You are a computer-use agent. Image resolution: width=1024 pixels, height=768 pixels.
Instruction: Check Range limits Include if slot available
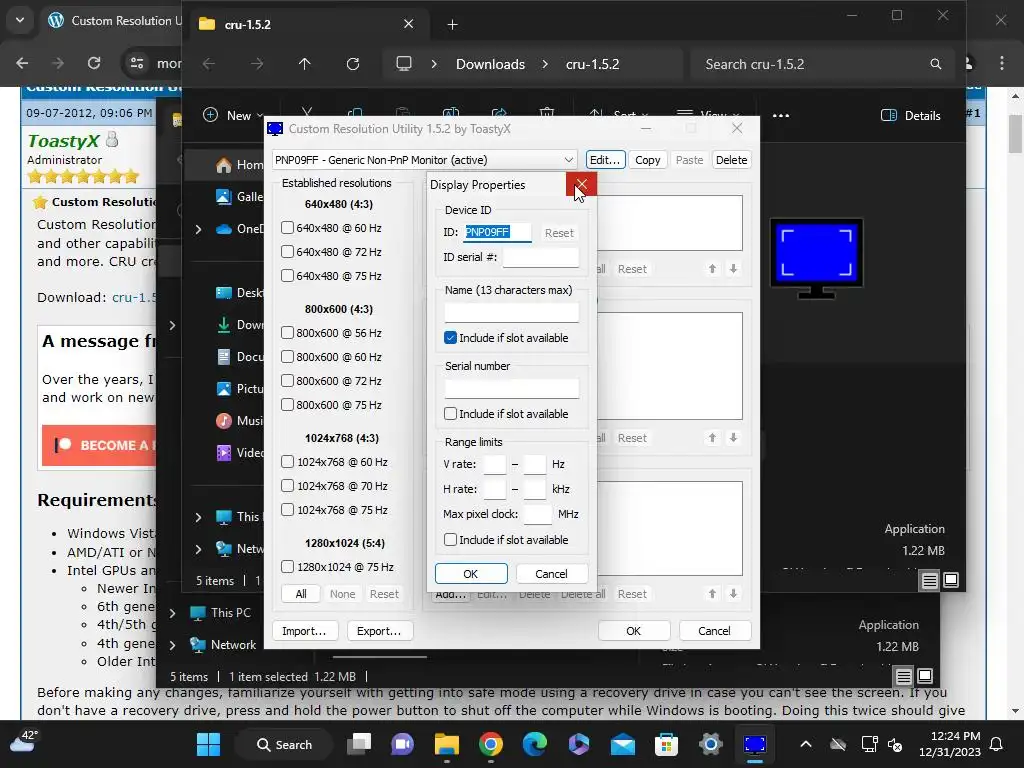450,540
